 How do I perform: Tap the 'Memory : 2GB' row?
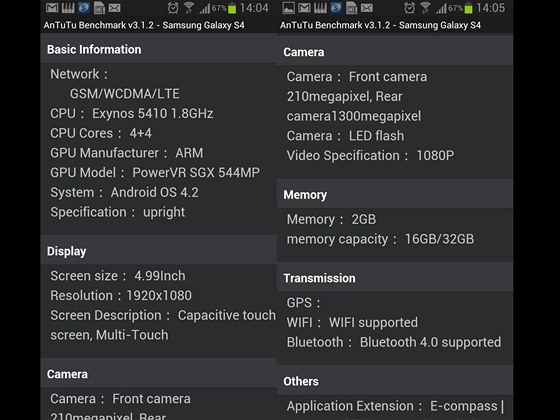tap(331, 219)
